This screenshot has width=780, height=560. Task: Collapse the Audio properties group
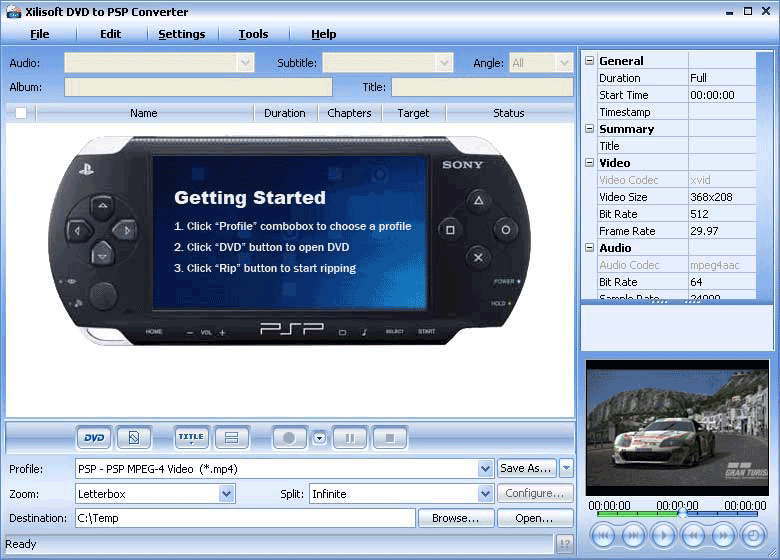point(590,248)
